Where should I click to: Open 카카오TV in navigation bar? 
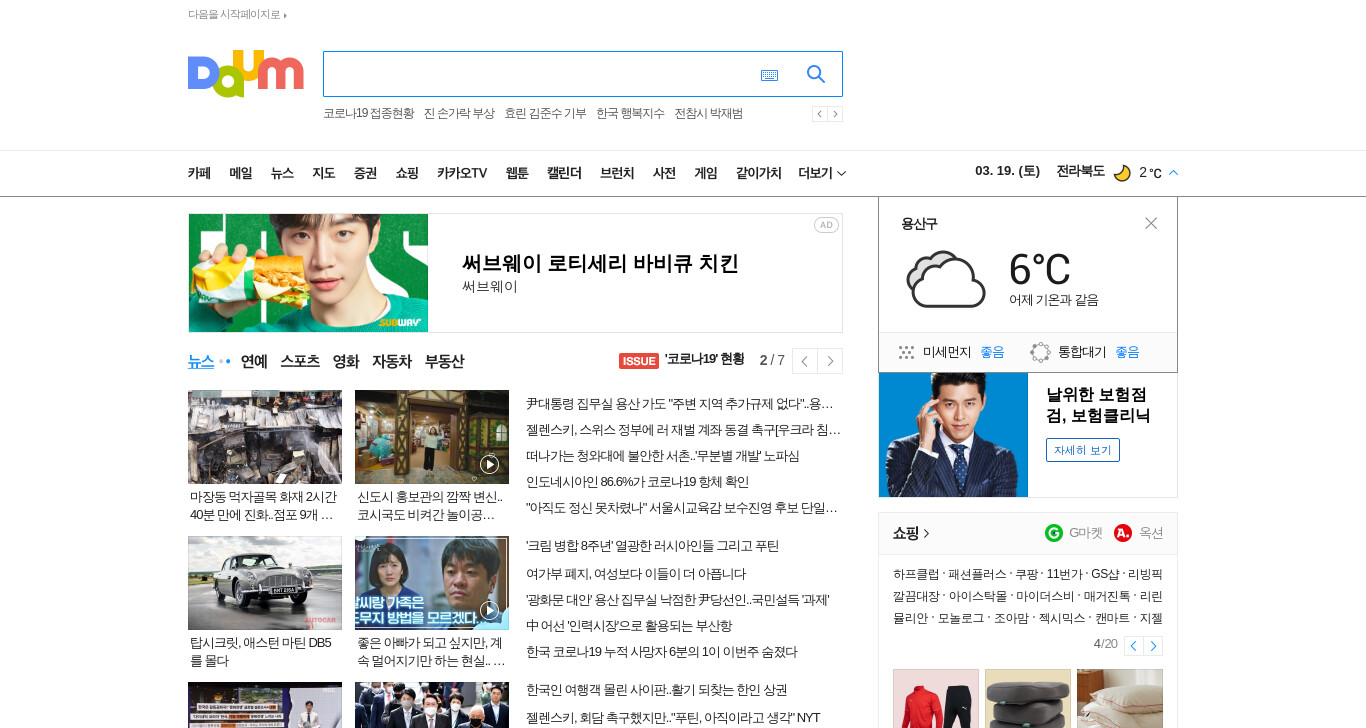[x=462, y=173]
